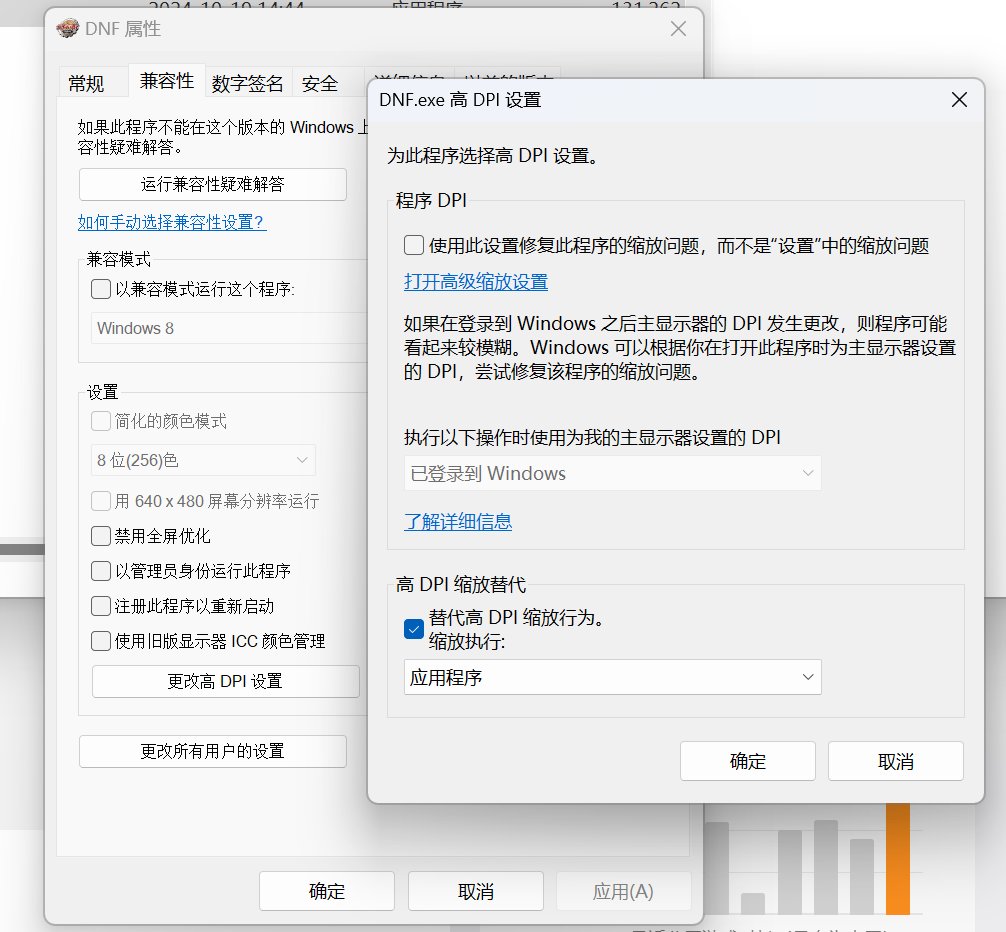Enable 使用此设置修复此程序的缩放问题 checkbox

[x=414, y=245]
